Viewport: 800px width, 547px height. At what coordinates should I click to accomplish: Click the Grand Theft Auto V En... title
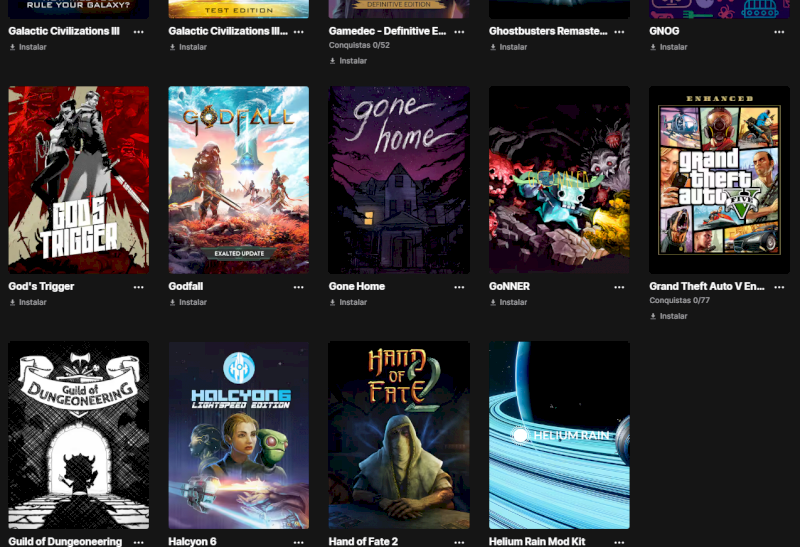(707, 286)
